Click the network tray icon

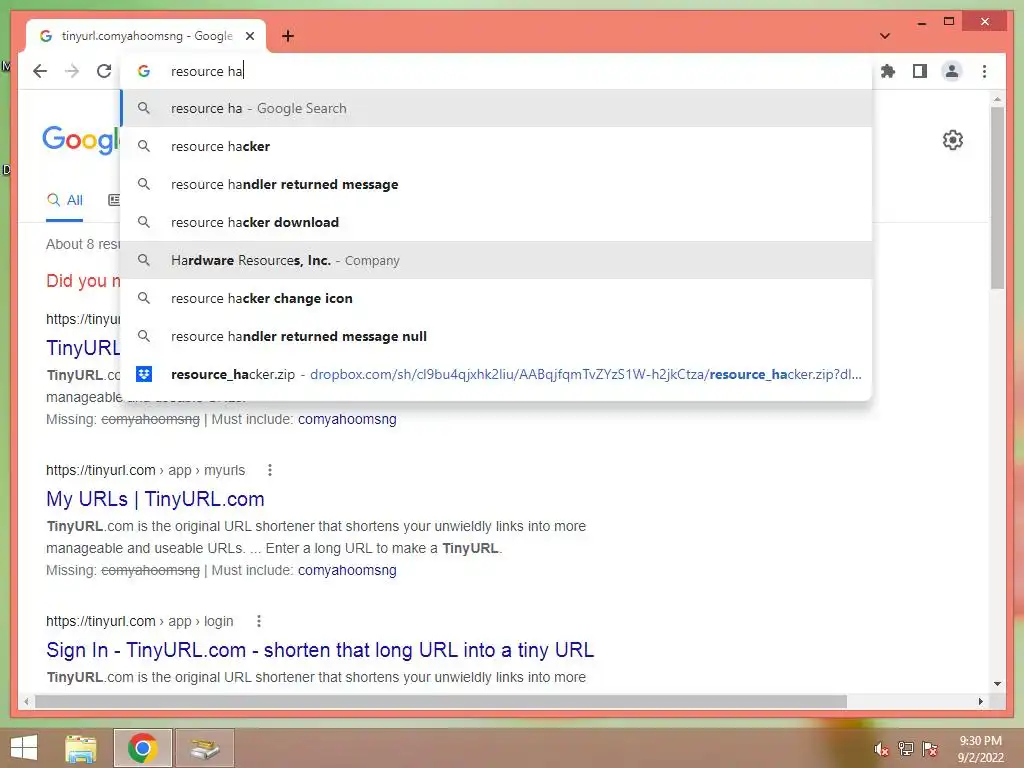coord(906,749)
